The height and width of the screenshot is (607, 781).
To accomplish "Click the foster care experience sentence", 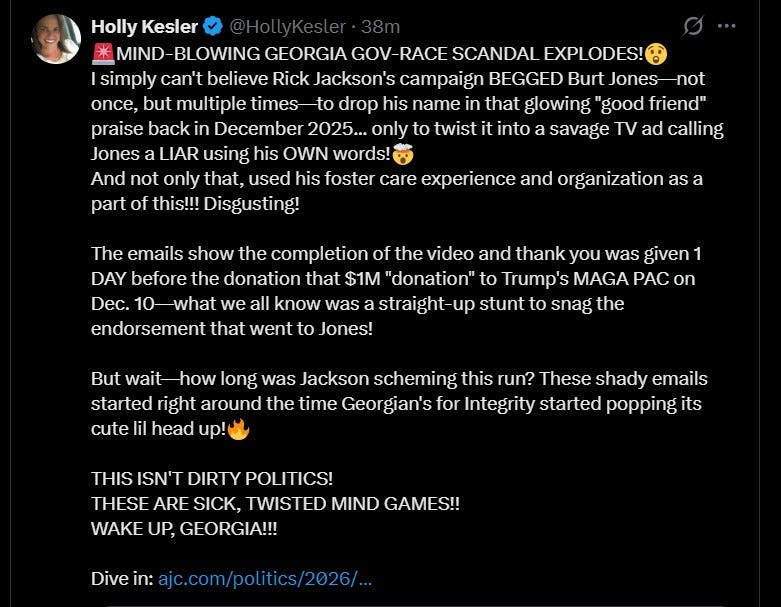I will pos(396,191).
